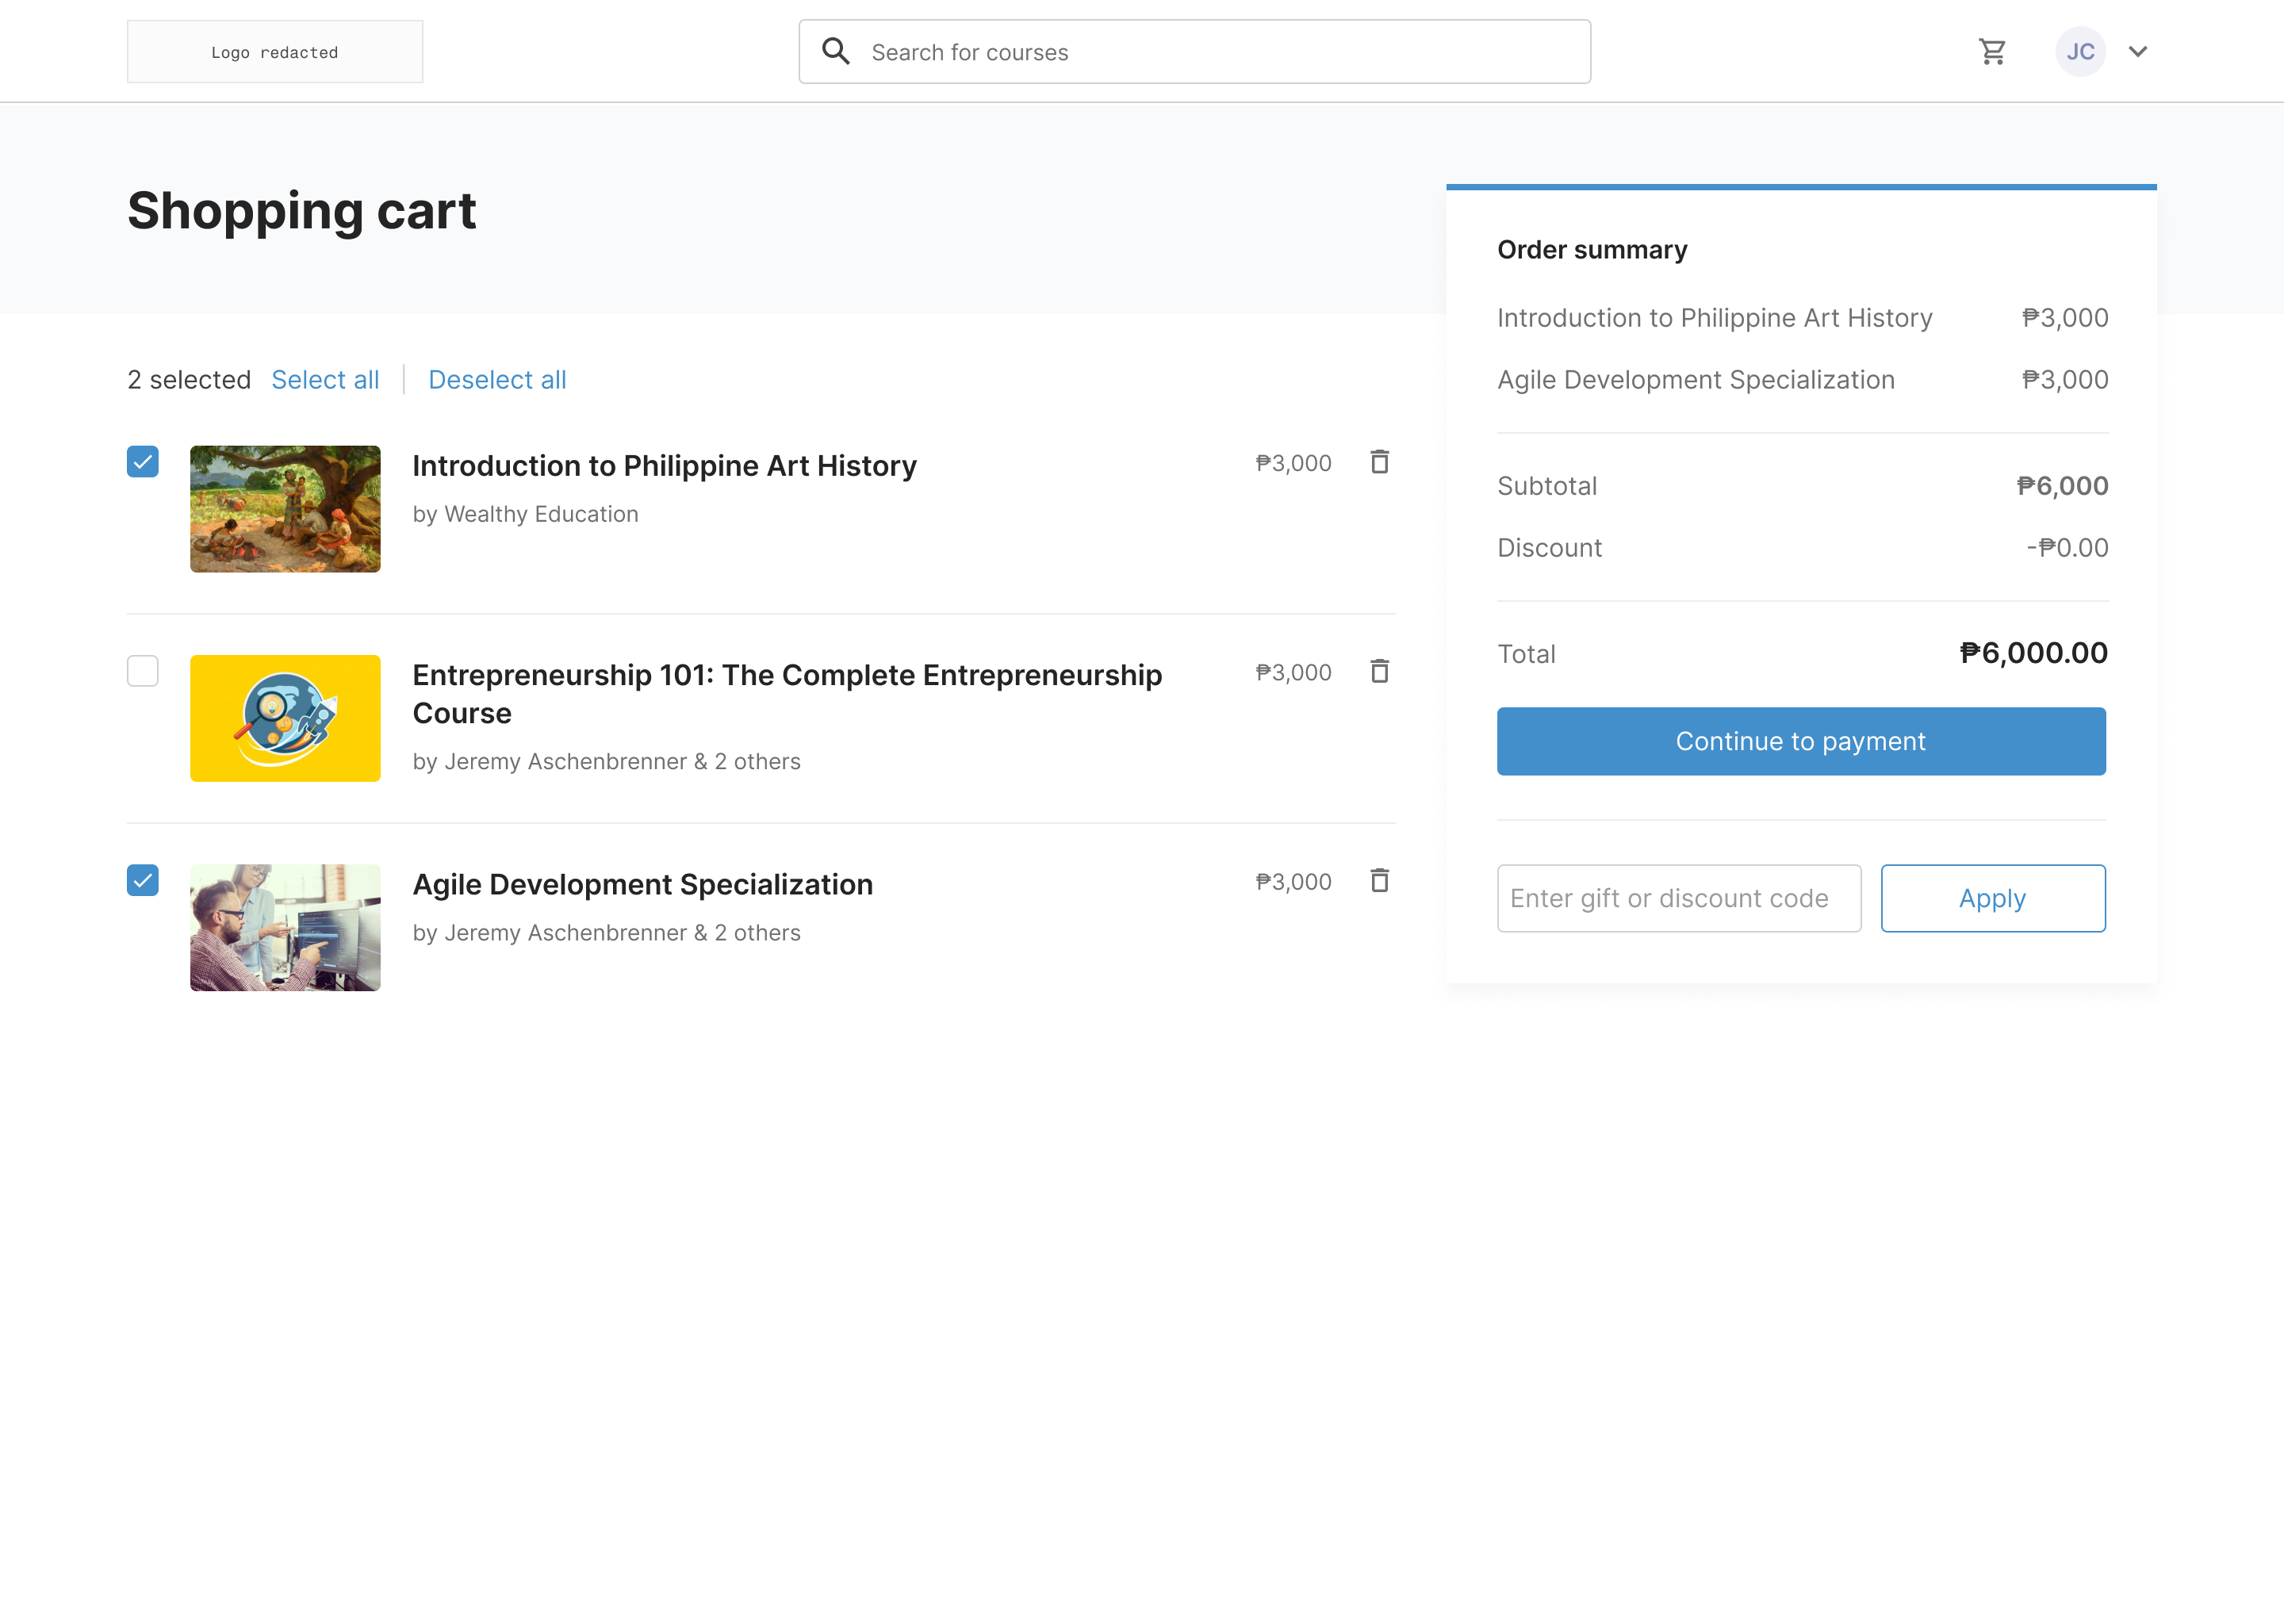The height and width of the screenshot is (1624, 2284).
Task: Delete Introduction to Philippine Art History via trash icon
Action: 1380,462
